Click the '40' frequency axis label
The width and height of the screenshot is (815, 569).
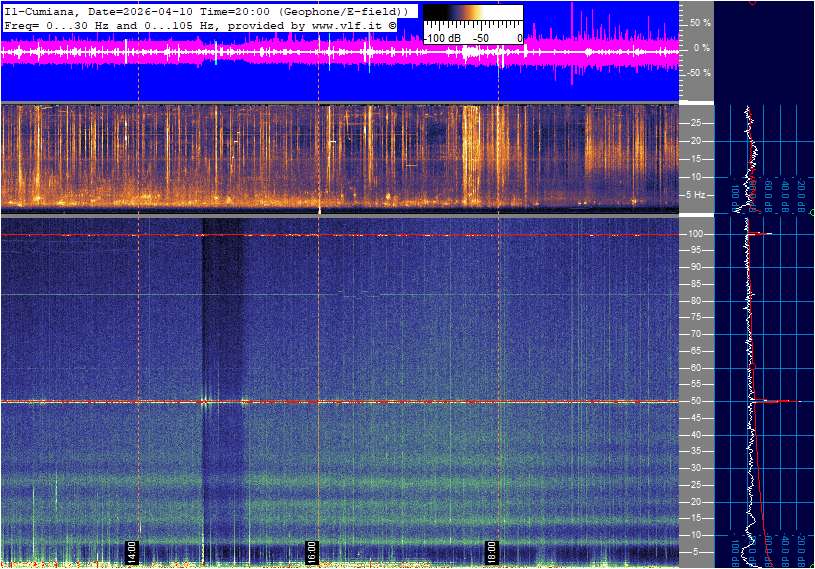click(x=695, y=435)
